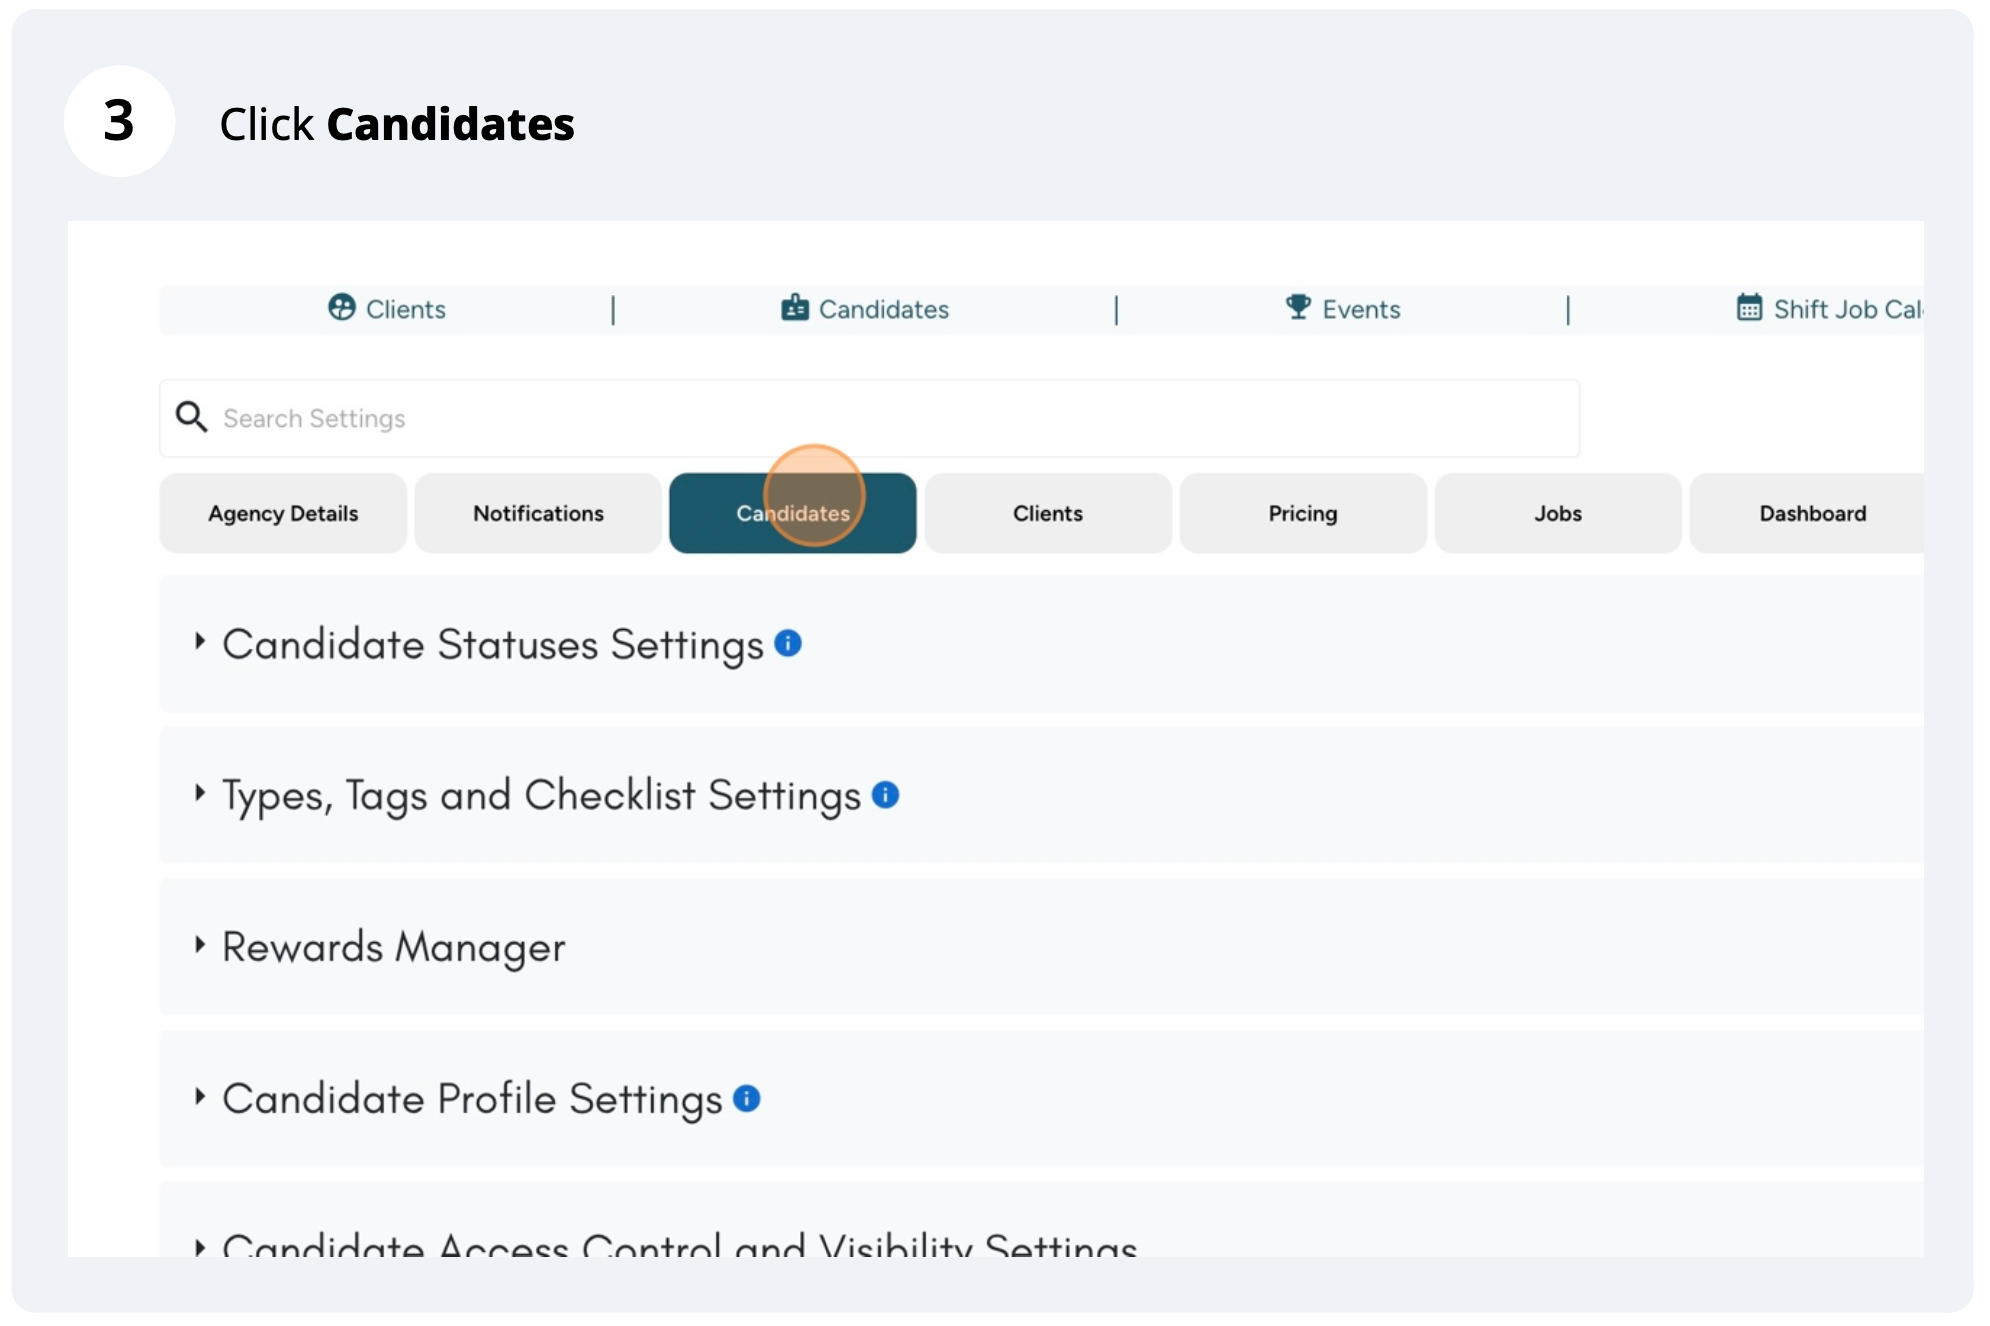
Task: Select the Candidates badge icon in navigation
Action: tap(794, 309)
